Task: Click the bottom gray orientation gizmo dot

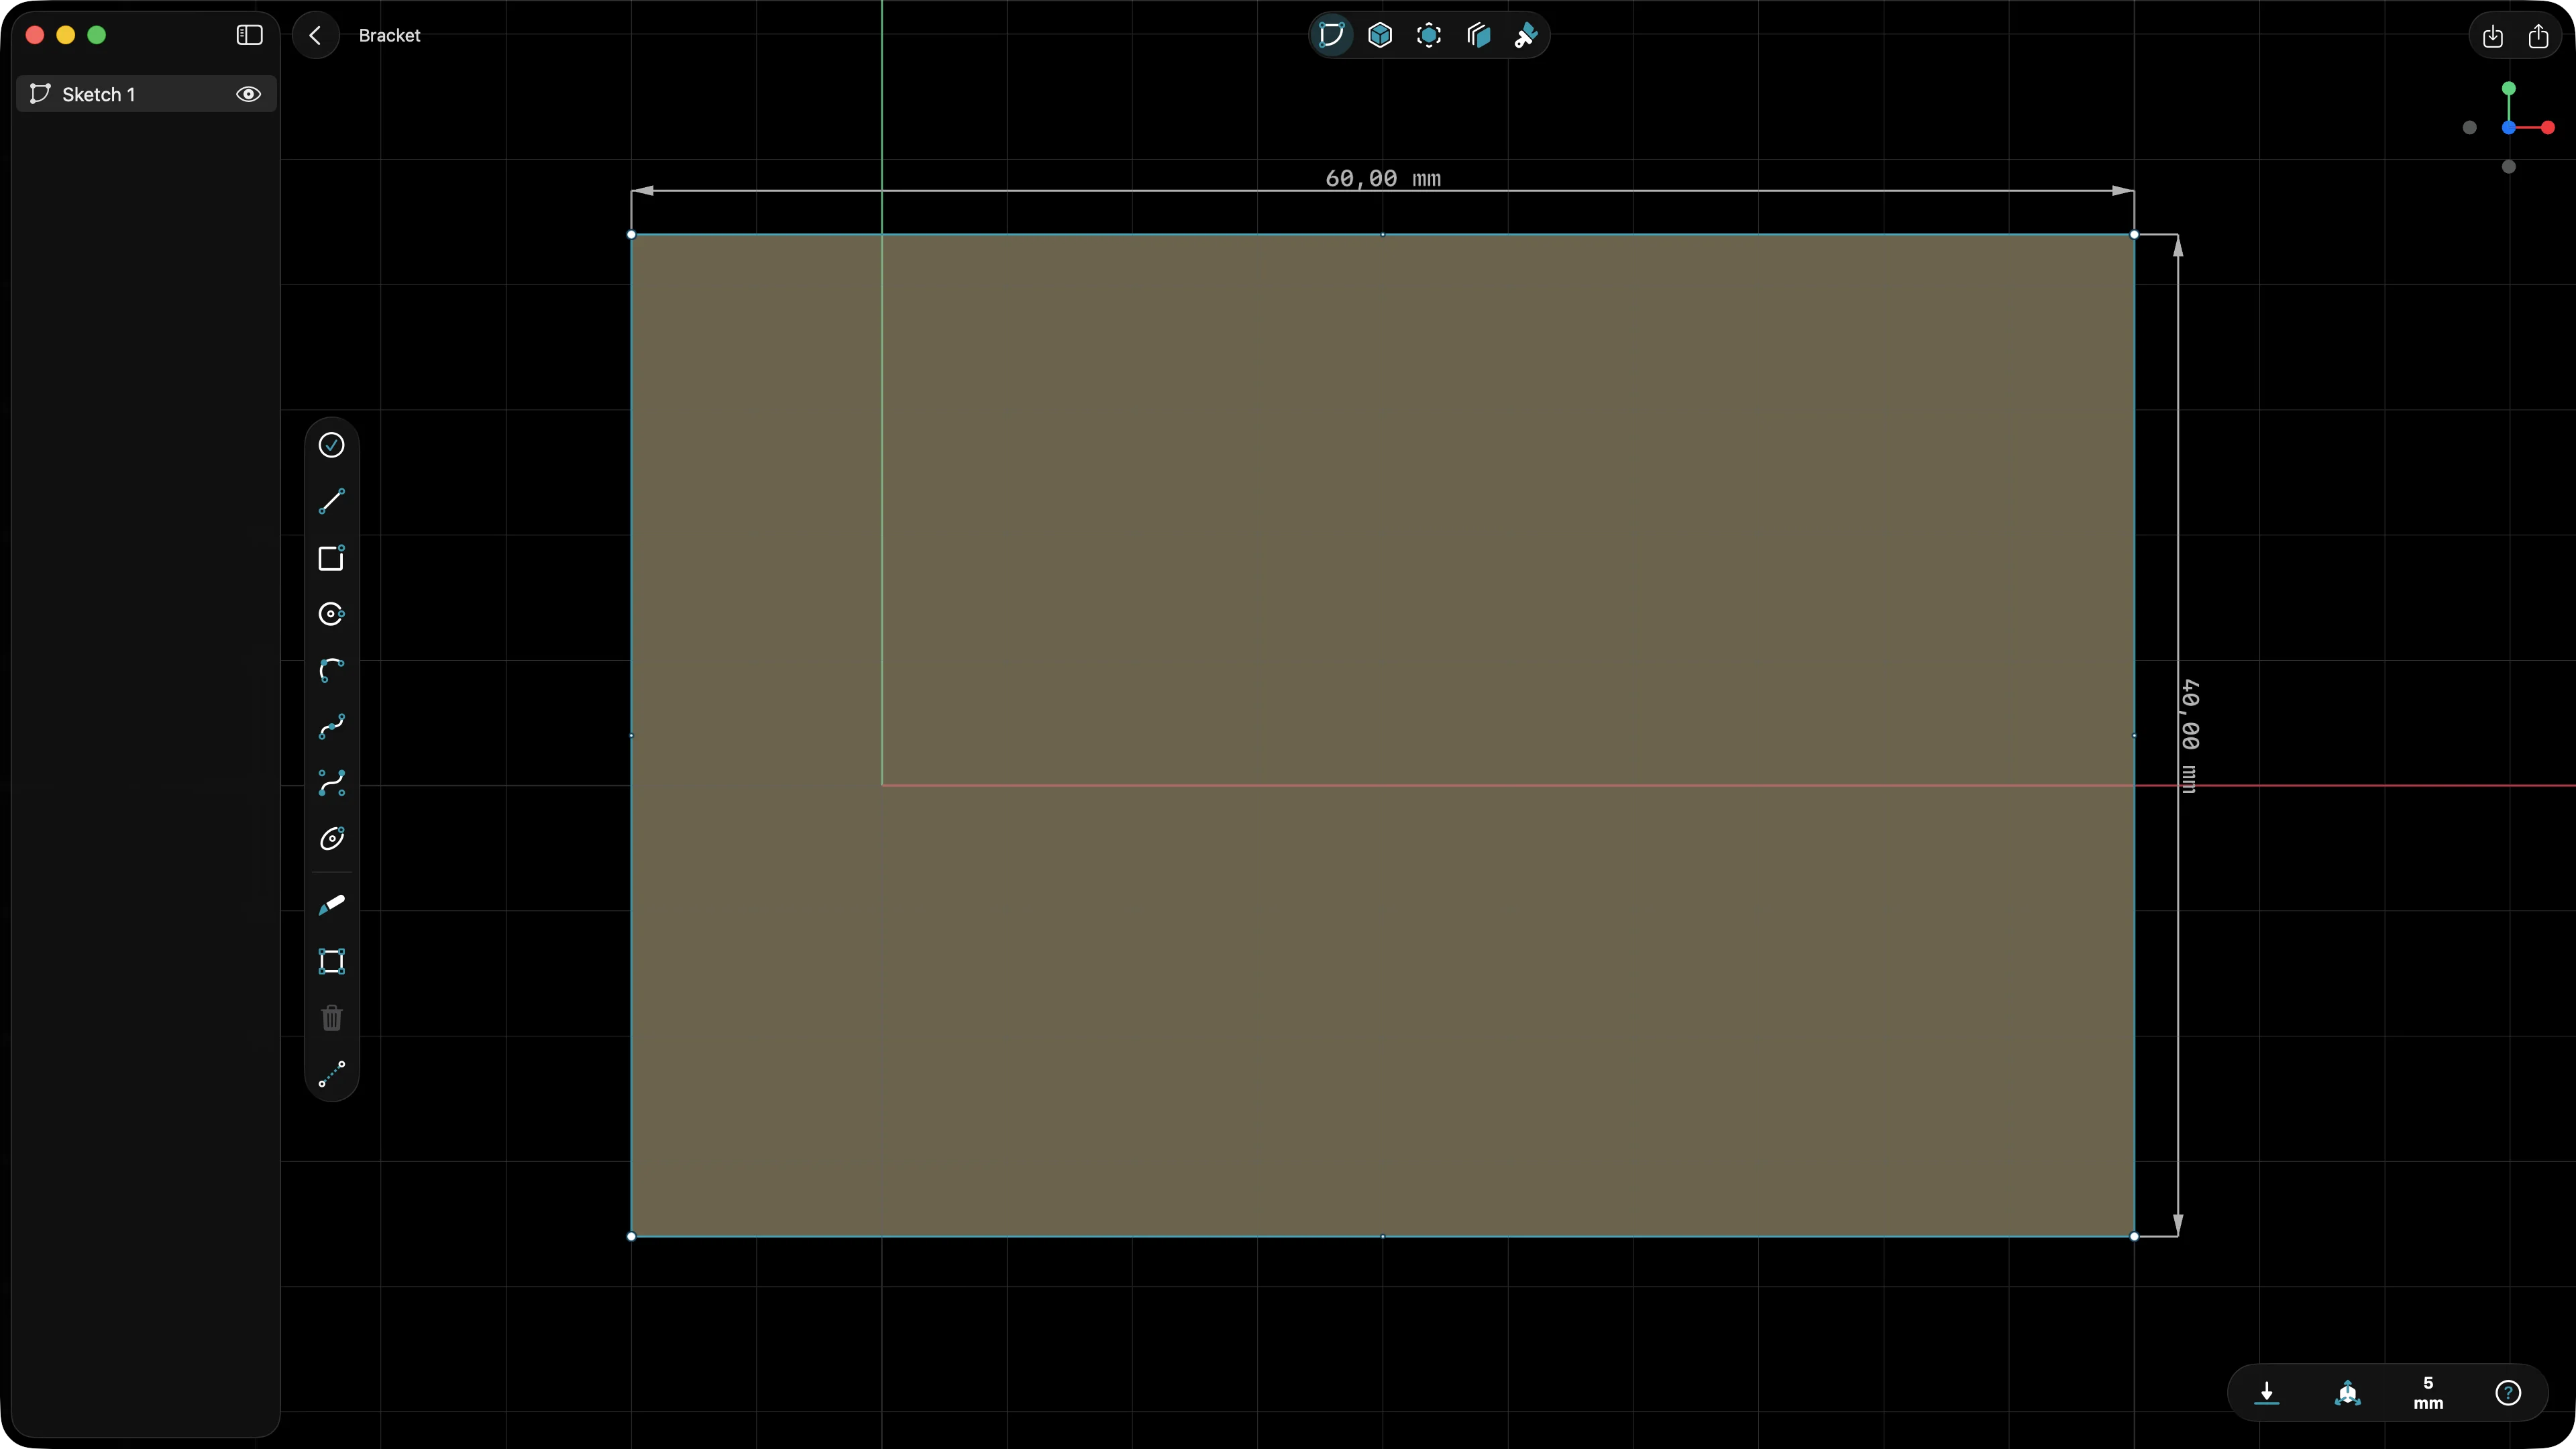Action: pos(2508,166)
